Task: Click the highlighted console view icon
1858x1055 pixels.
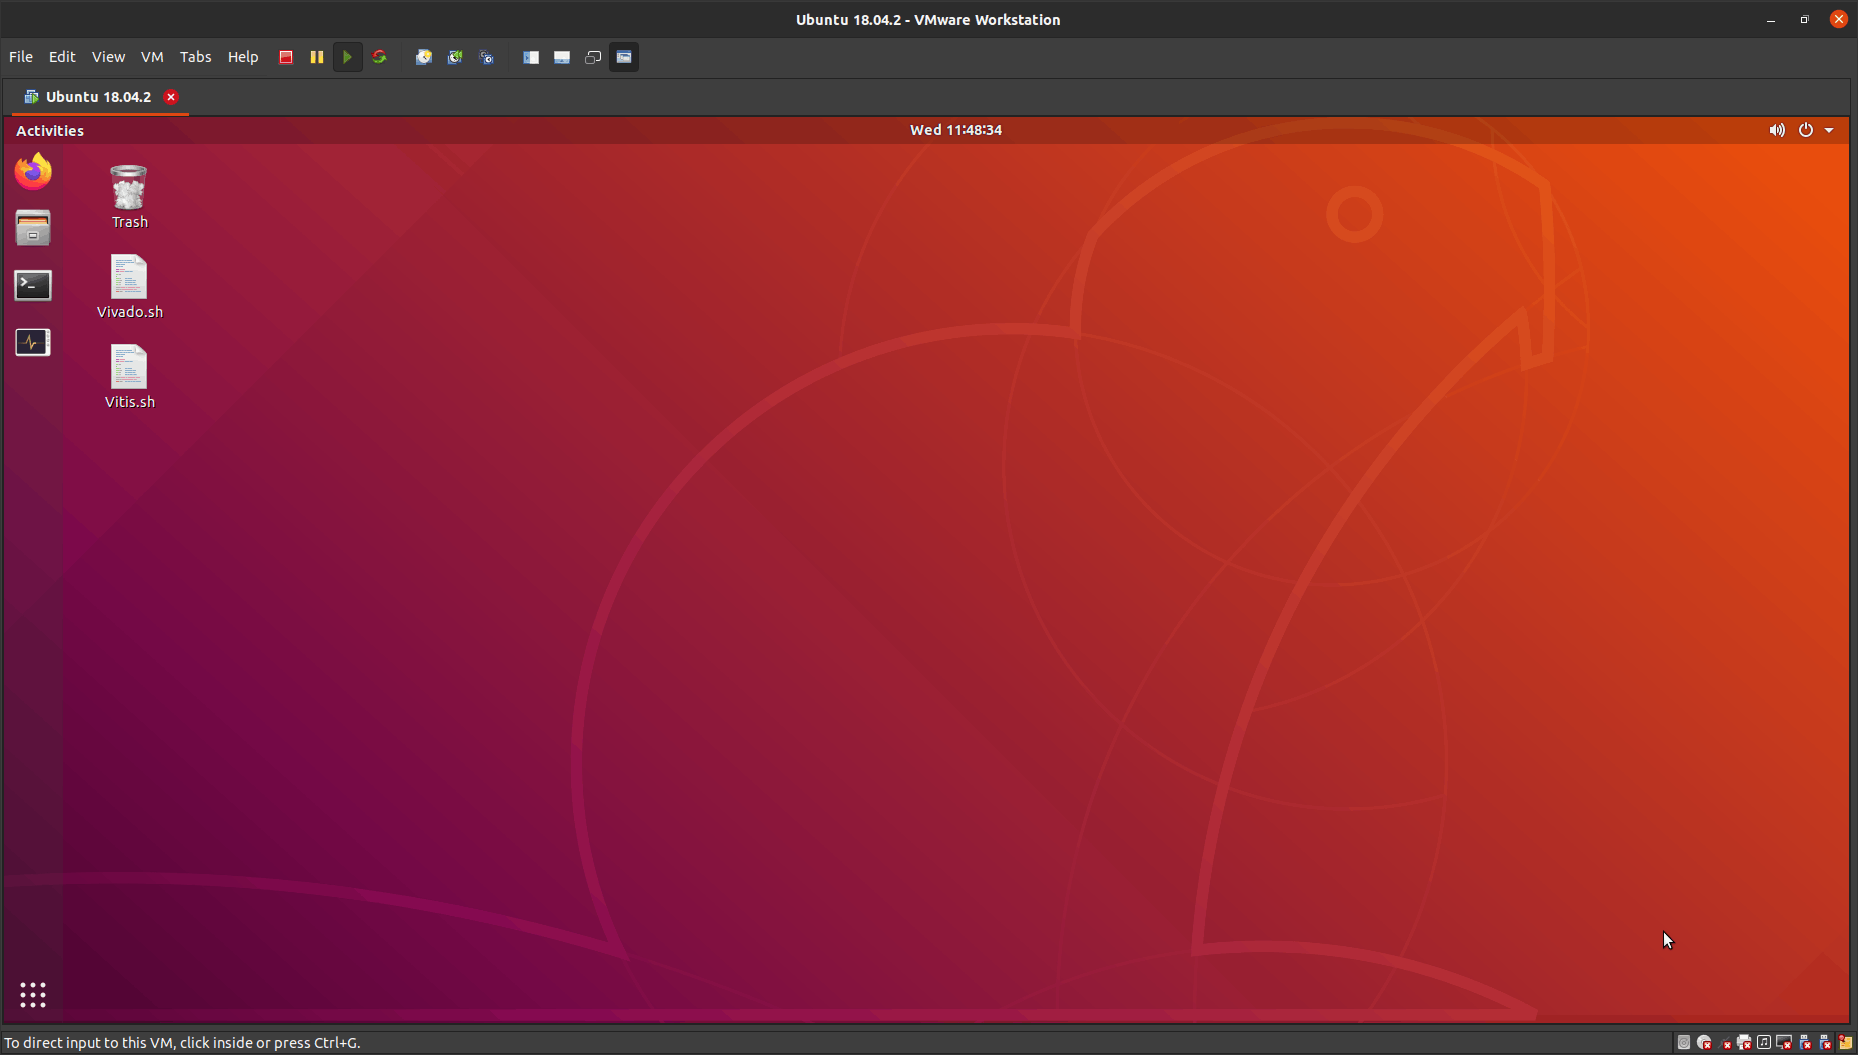Action: coord(624,57)
